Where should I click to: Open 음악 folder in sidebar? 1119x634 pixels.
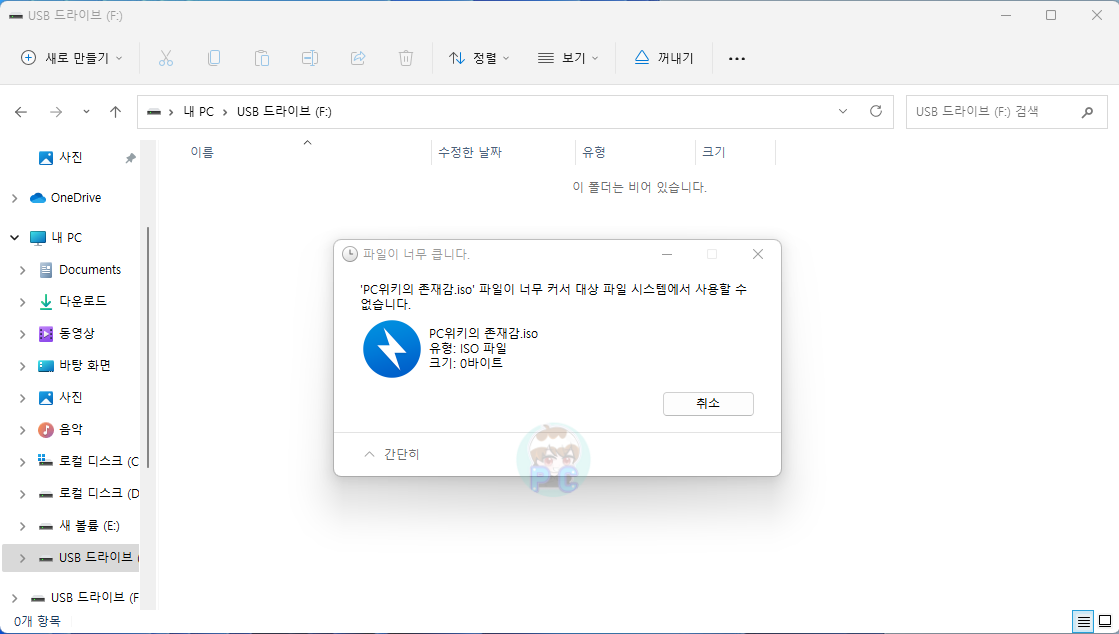pos(70,430)
